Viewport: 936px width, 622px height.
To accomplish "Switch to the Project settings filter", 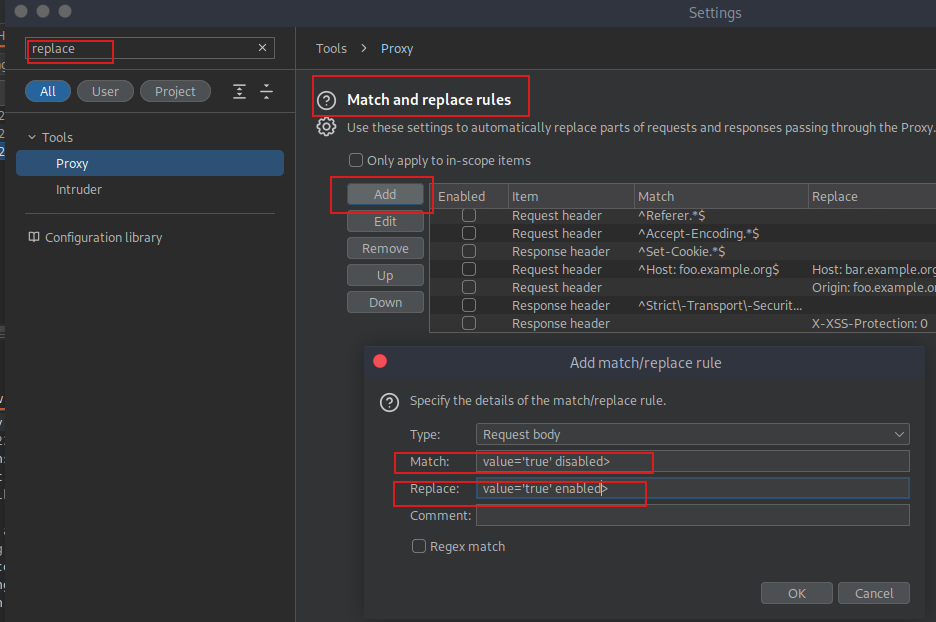I will point(175,91).
